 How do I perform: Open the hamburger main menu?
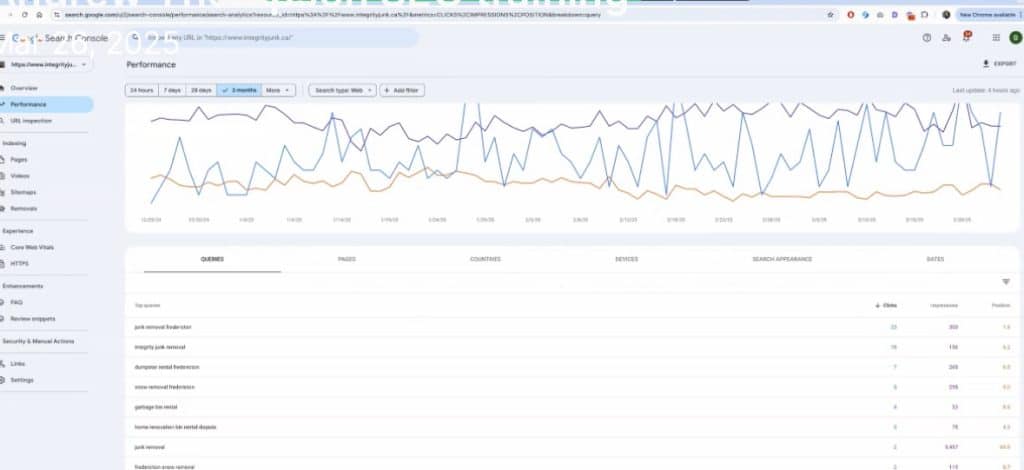point(6,38)
